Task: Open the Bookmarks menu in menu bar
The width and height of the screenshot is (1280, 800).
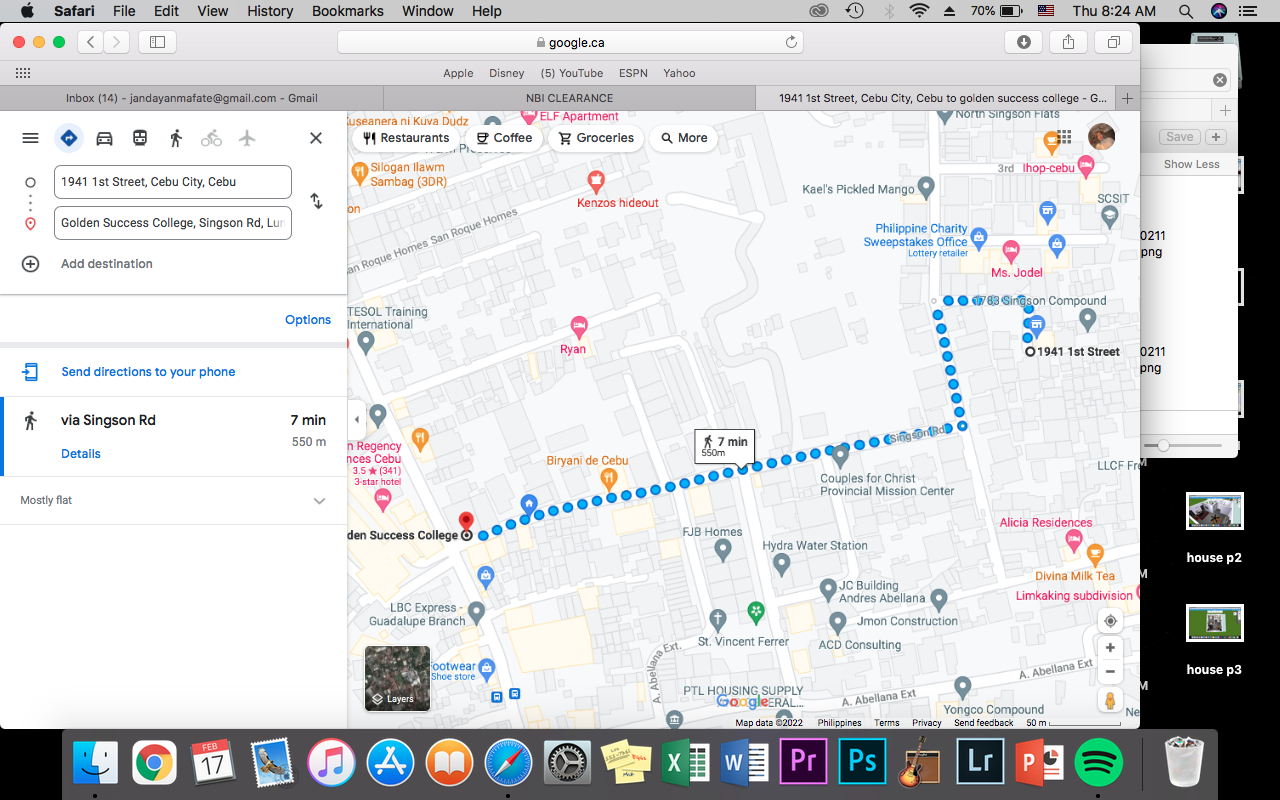Action: click(x=347, y=11)
